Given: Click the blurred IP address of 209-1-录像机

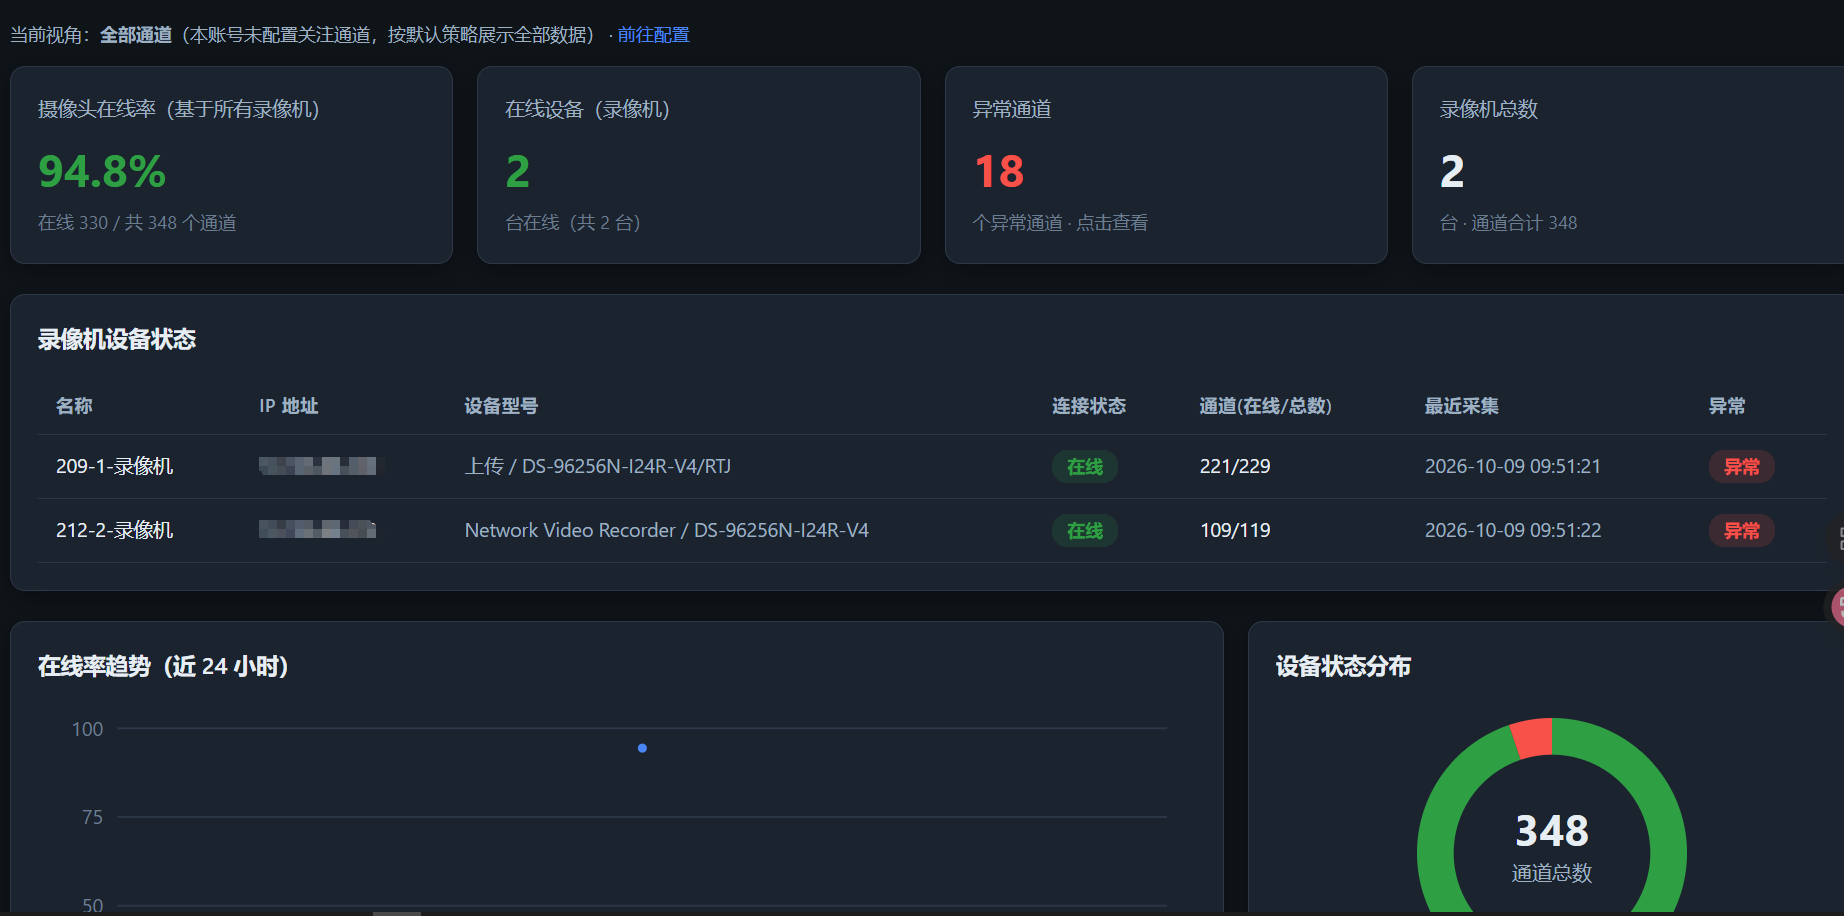Looking at the screenshot, I should [318, 466].
